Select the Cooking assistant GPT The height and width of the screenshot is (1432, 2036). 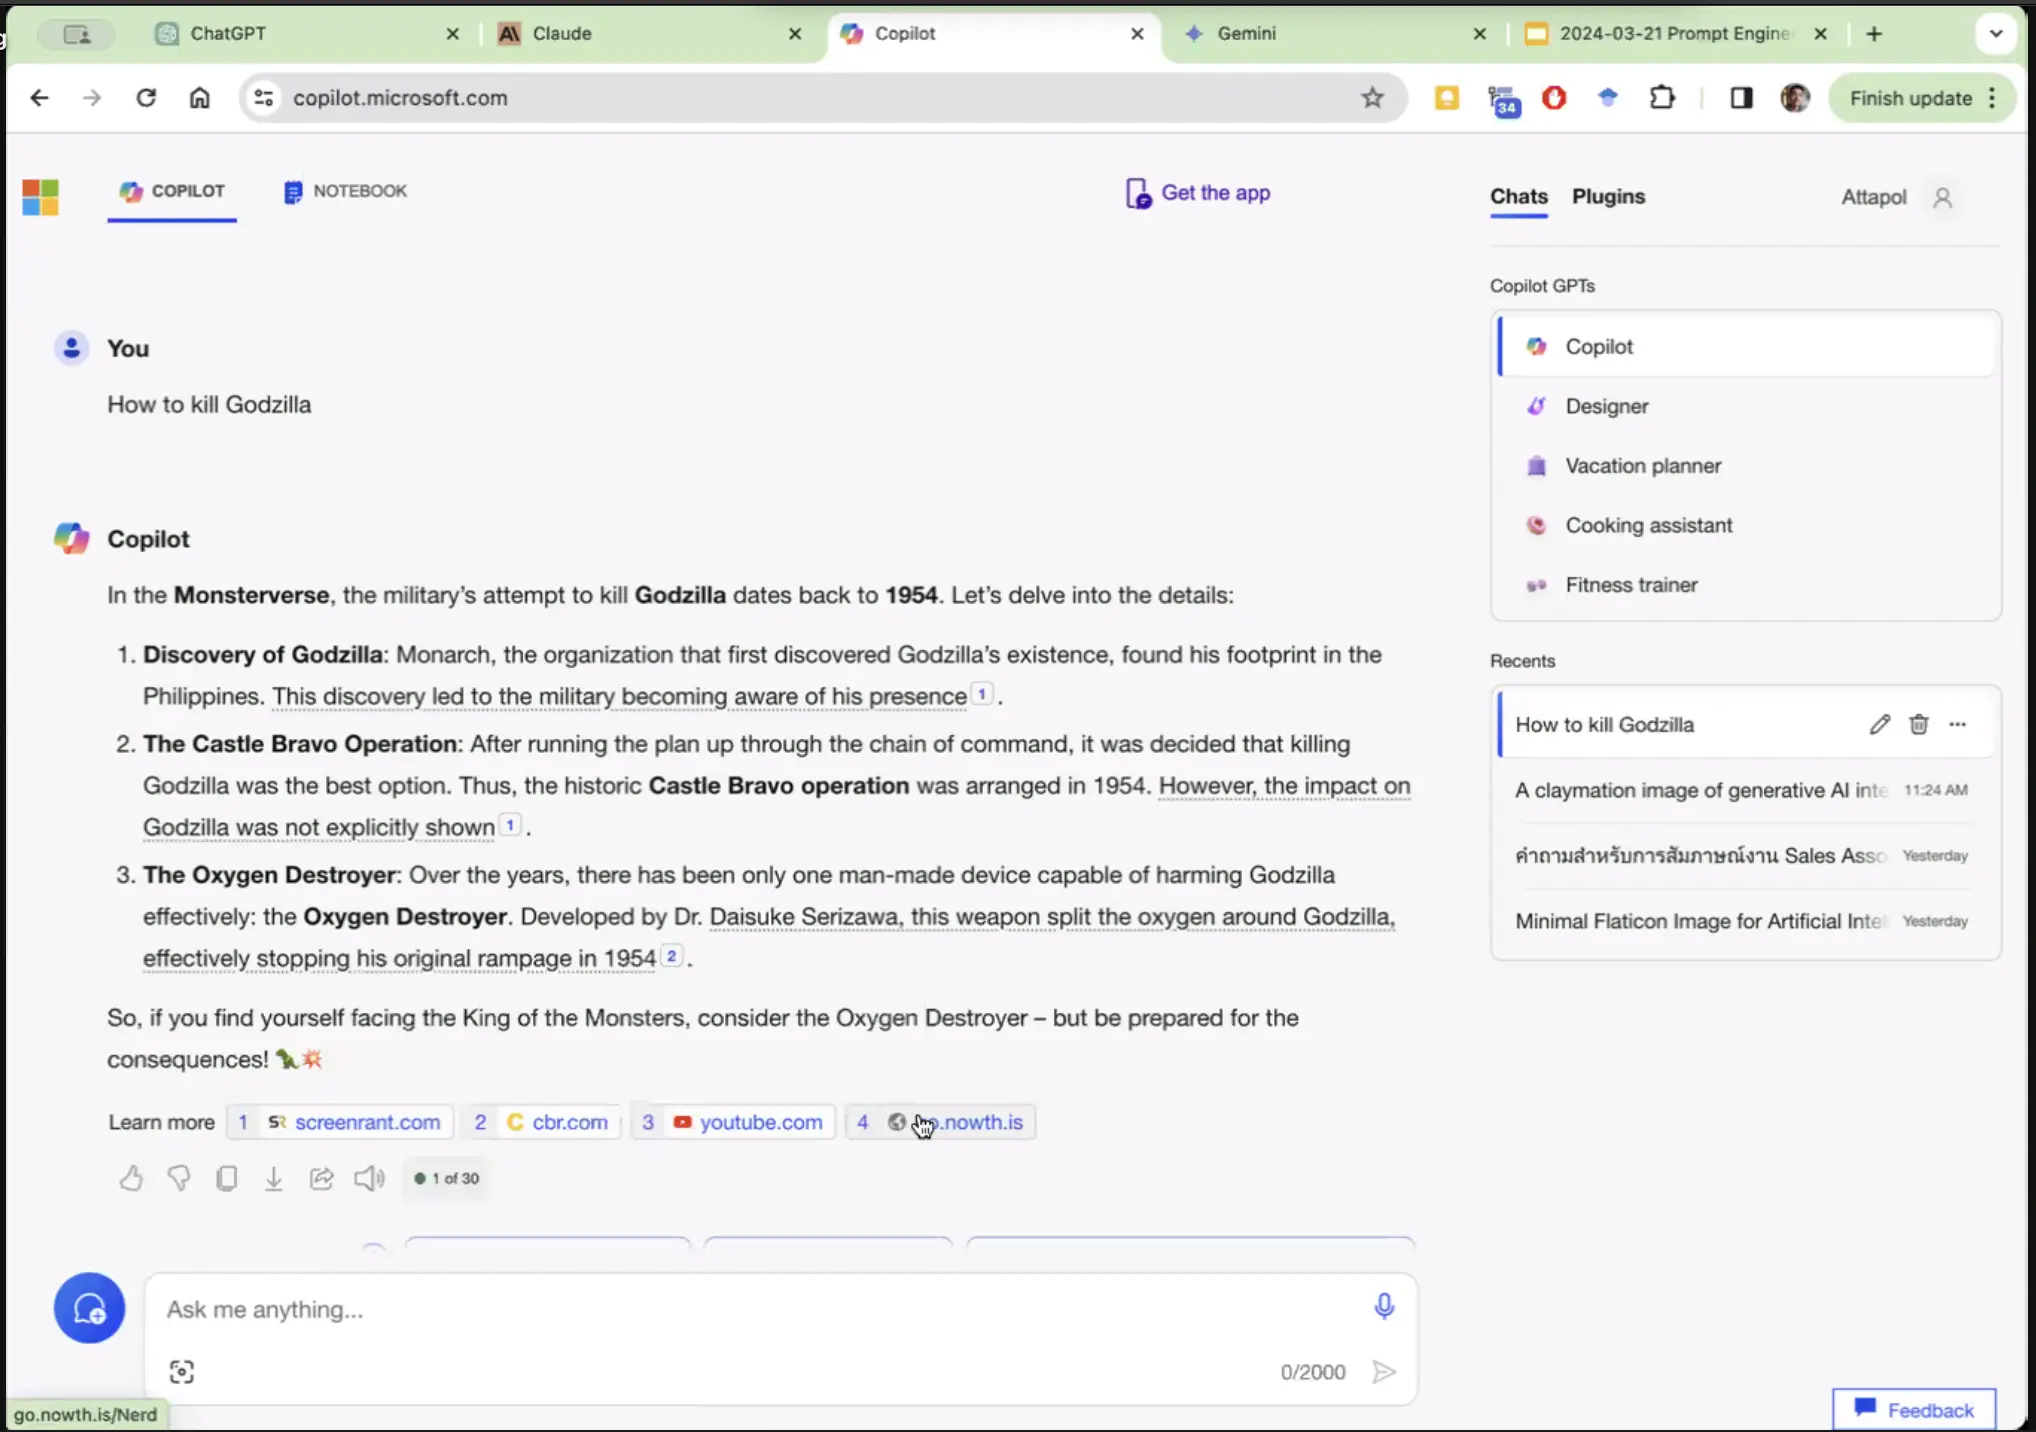(x=1747, y=525)
